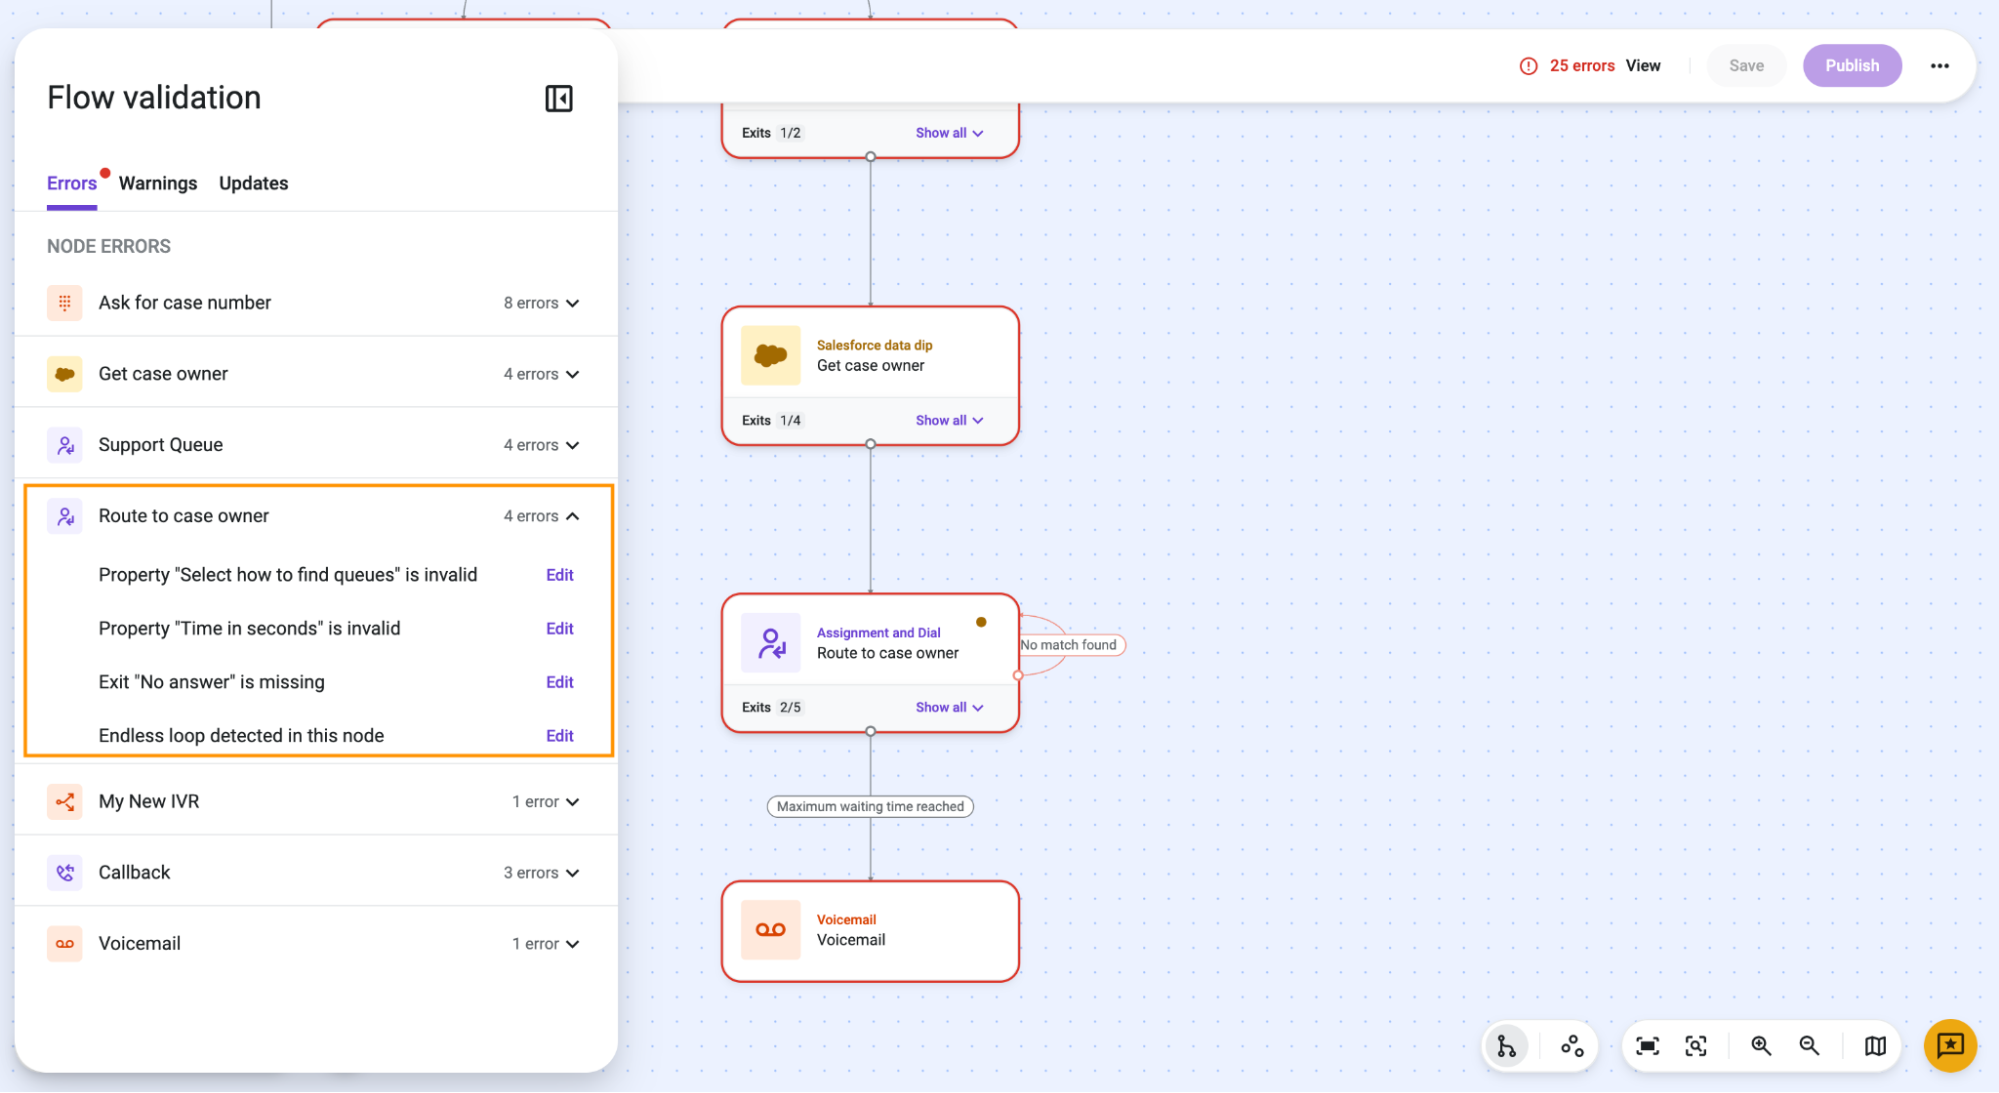Click the Salesforce cloud icon on canvas node
The width and height of the screenshot is (1999, 1093).
pyautogui.click(x=770, y=355)
